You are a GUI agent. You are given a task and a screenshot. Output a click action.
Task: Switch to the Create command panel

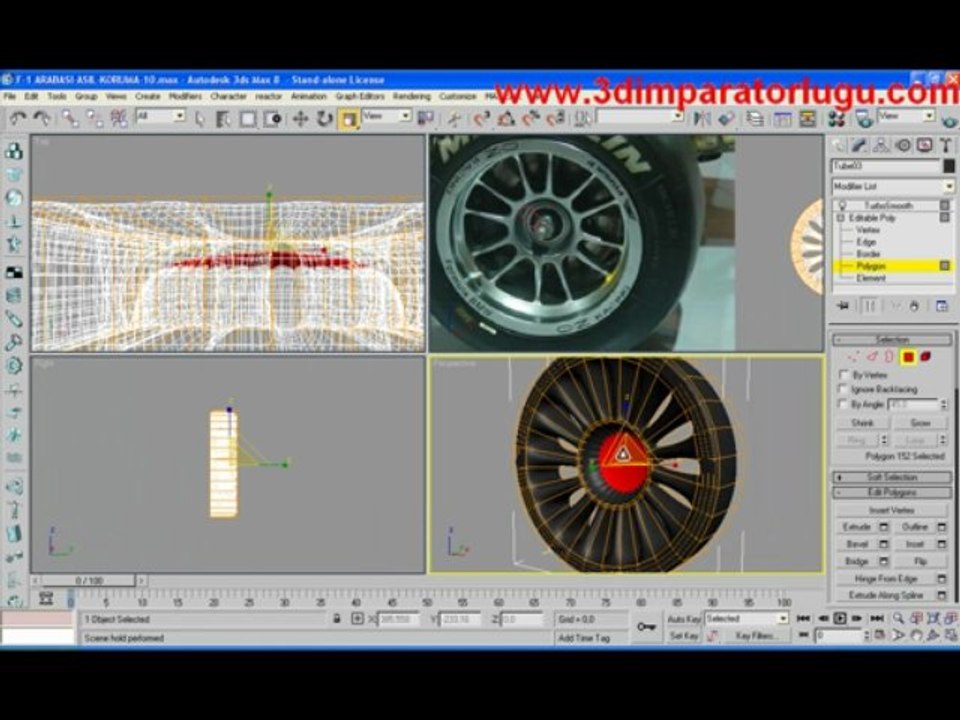pyautogui.click(x=838, y=145)
